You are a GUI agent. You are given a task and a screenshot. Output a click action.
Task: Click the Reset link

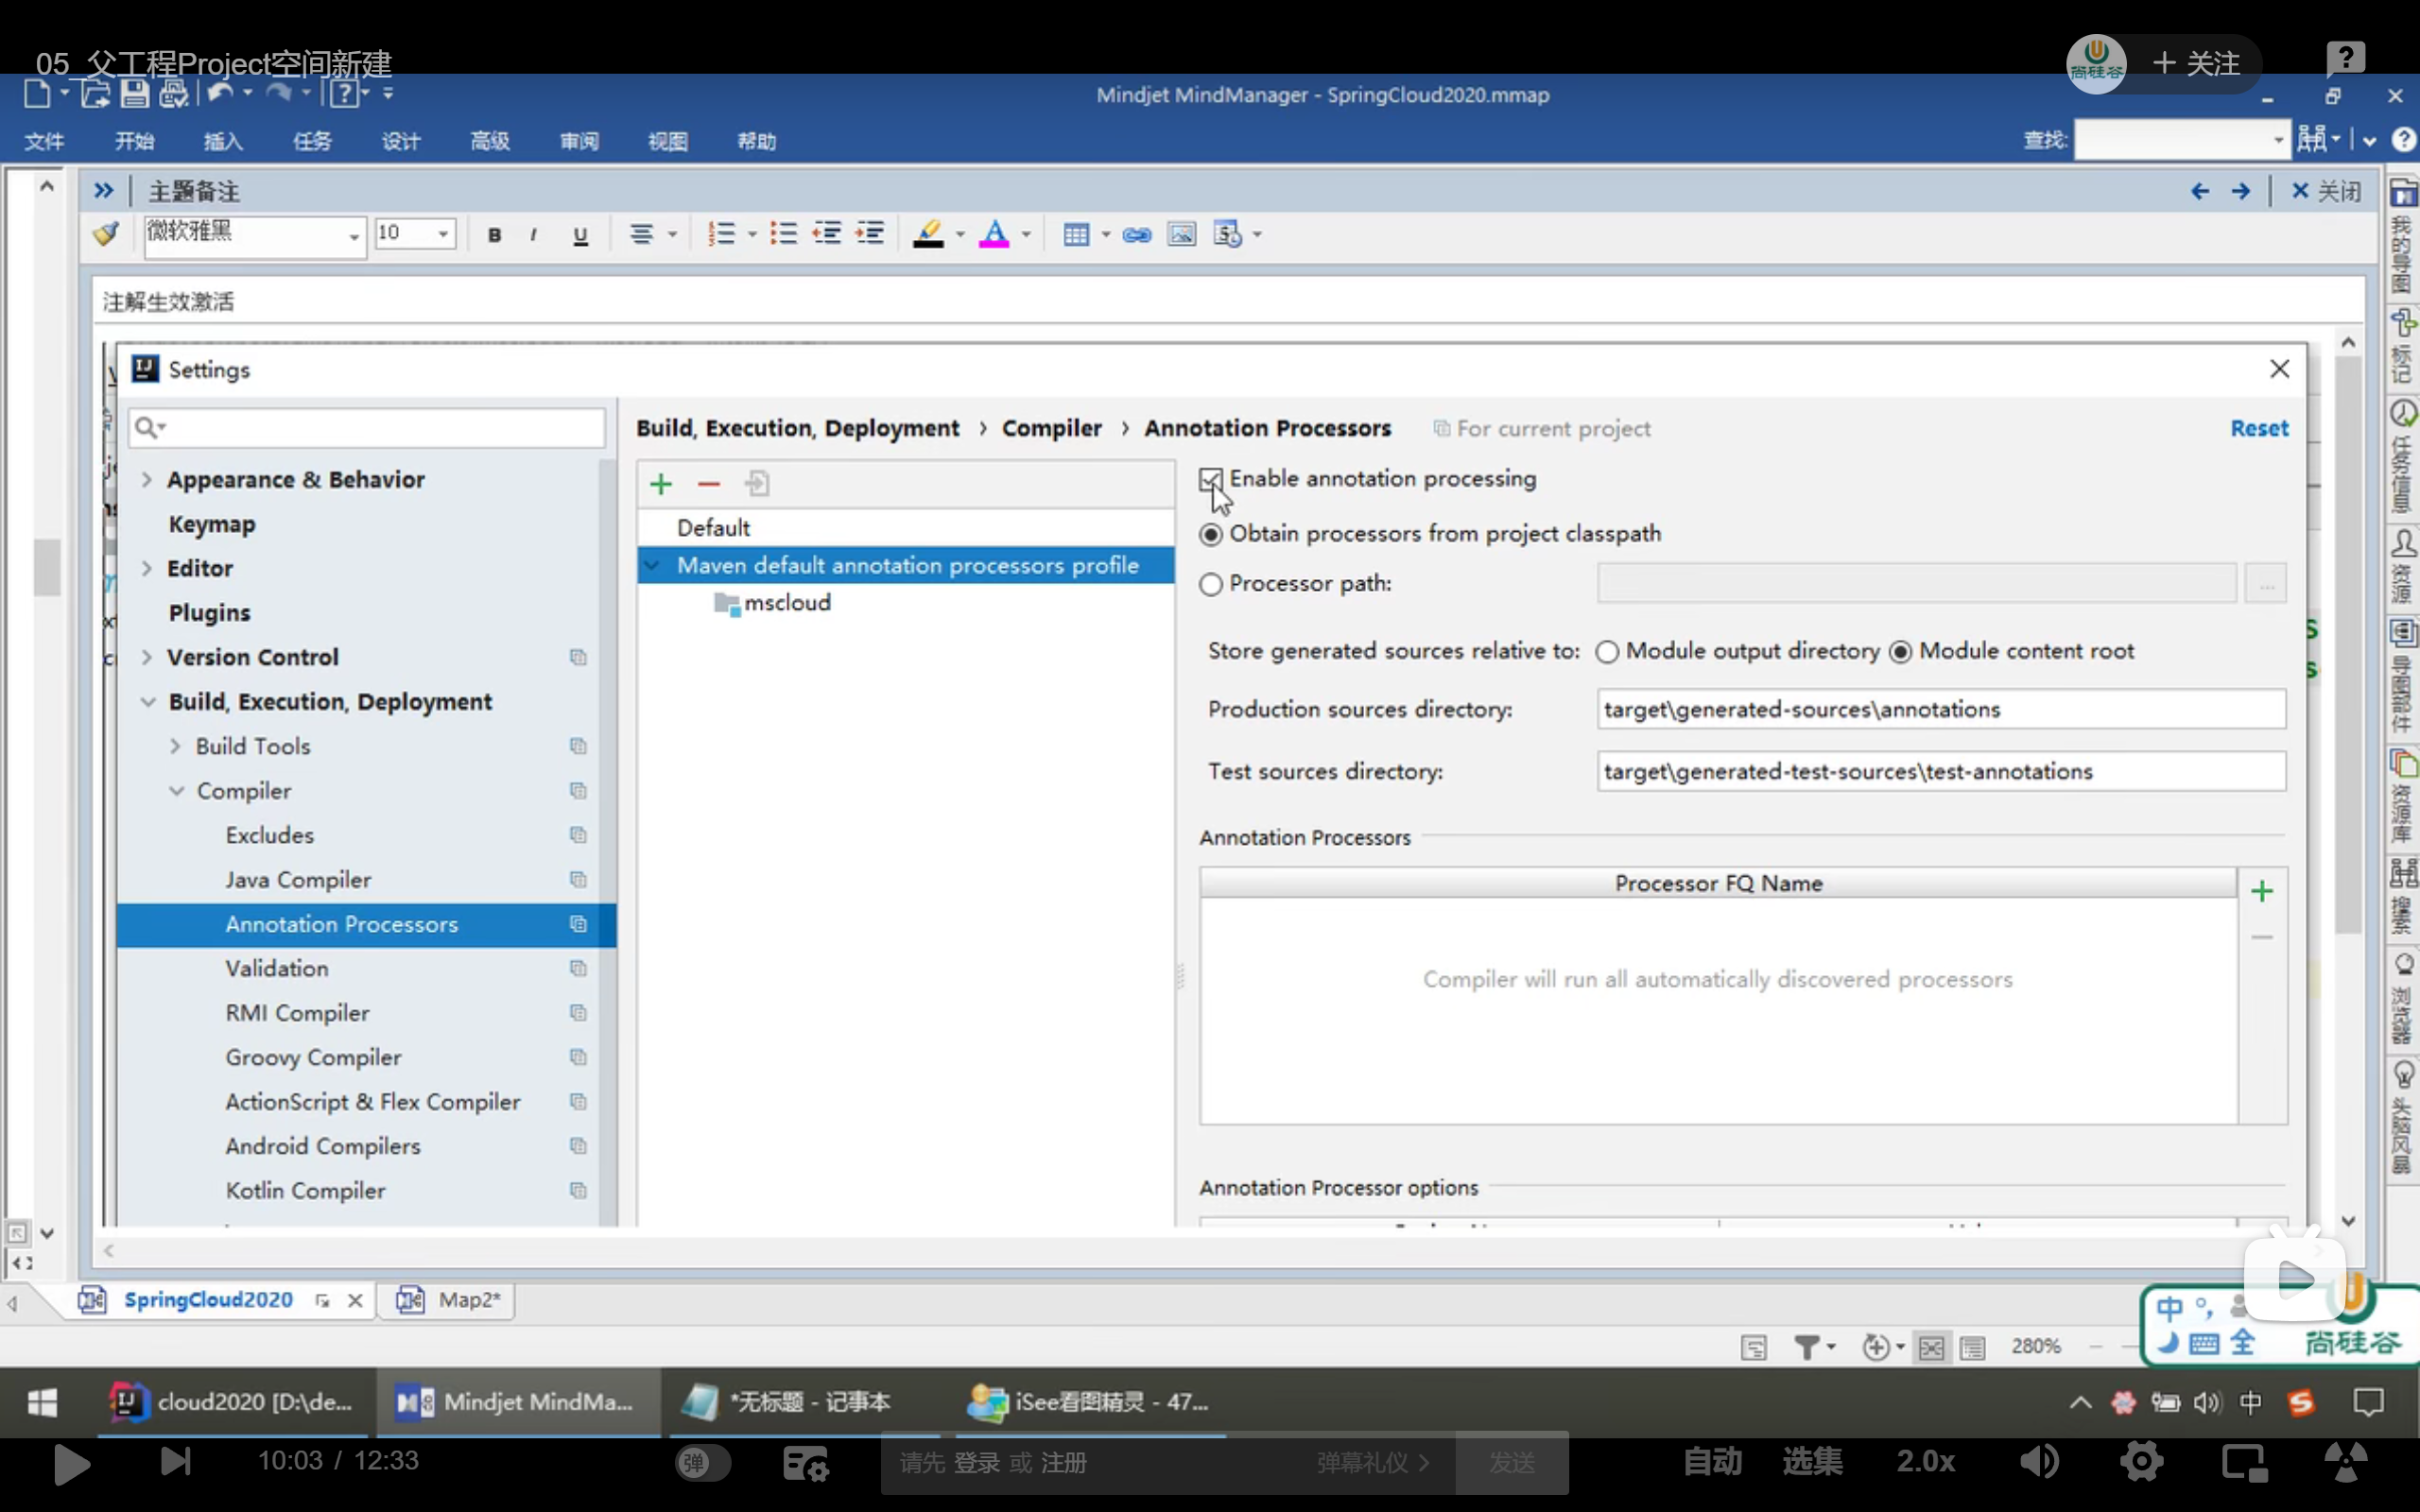(x=2258, y=428)
